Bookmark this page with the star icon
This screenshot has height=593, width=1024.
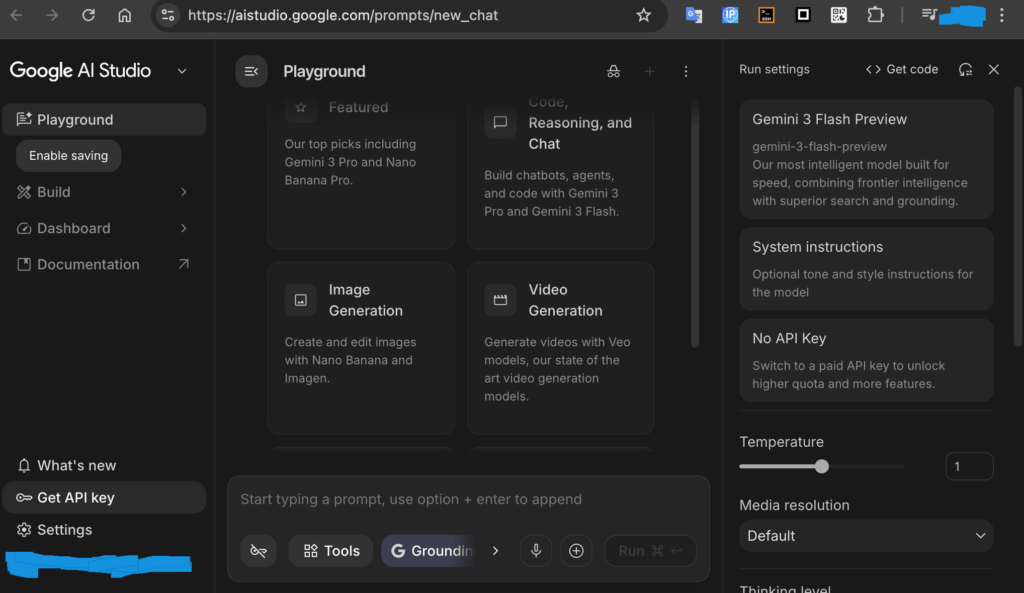pyautogui.click(x=644, y=15)
